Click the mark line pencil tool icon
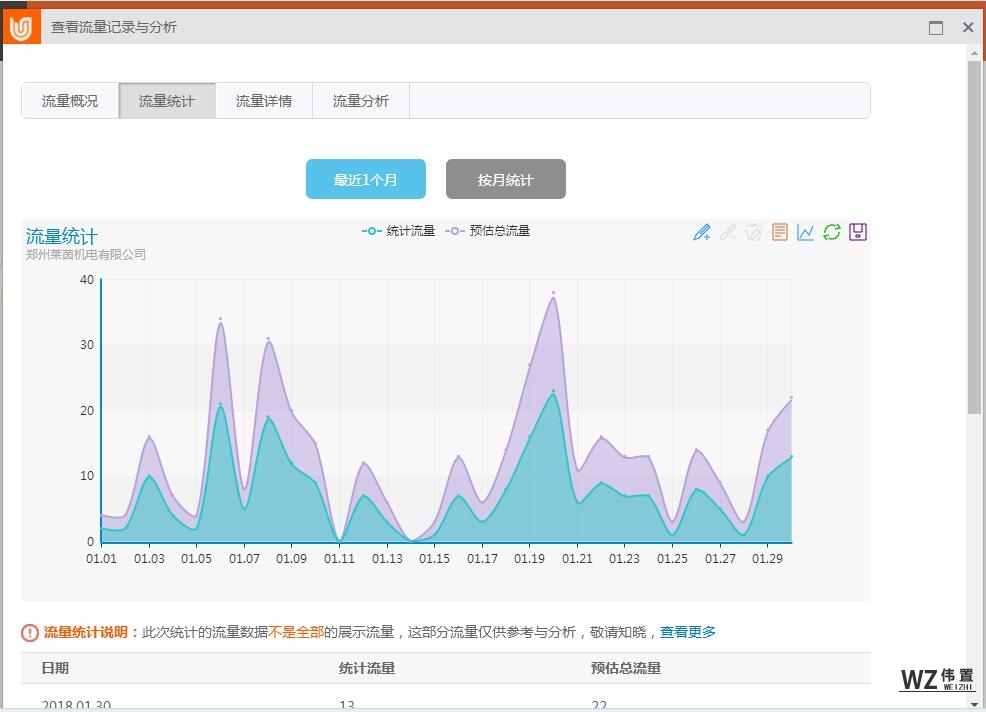Image resolution: width=986 pixels, height=712 pixels. (x=702, y=232)
